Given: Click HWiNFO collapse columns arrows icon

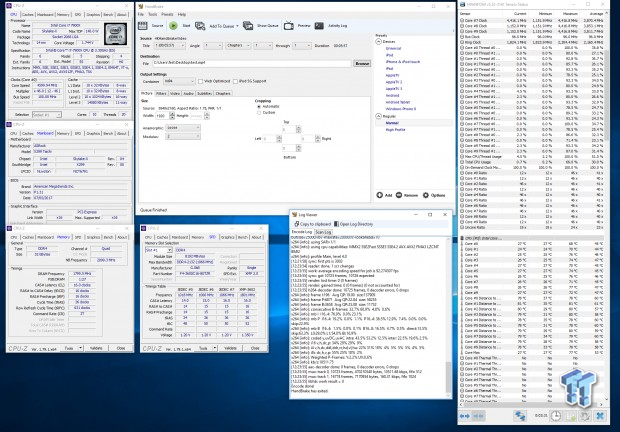Looking at the screenshot, I should click(x=478, y=416).
